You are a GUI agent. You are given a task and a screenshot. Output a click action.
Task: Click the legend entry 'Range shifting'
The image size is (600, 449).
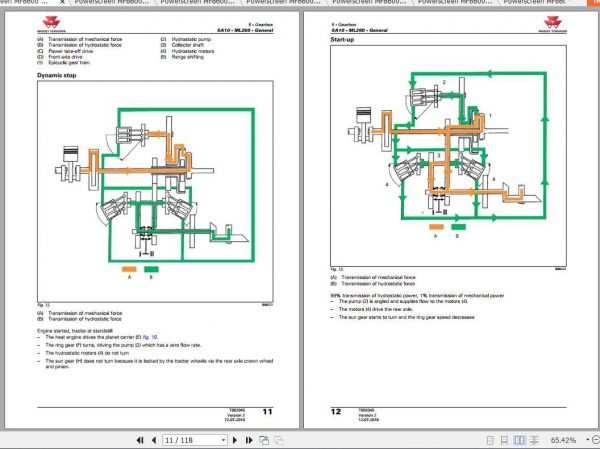pos(188,57)
